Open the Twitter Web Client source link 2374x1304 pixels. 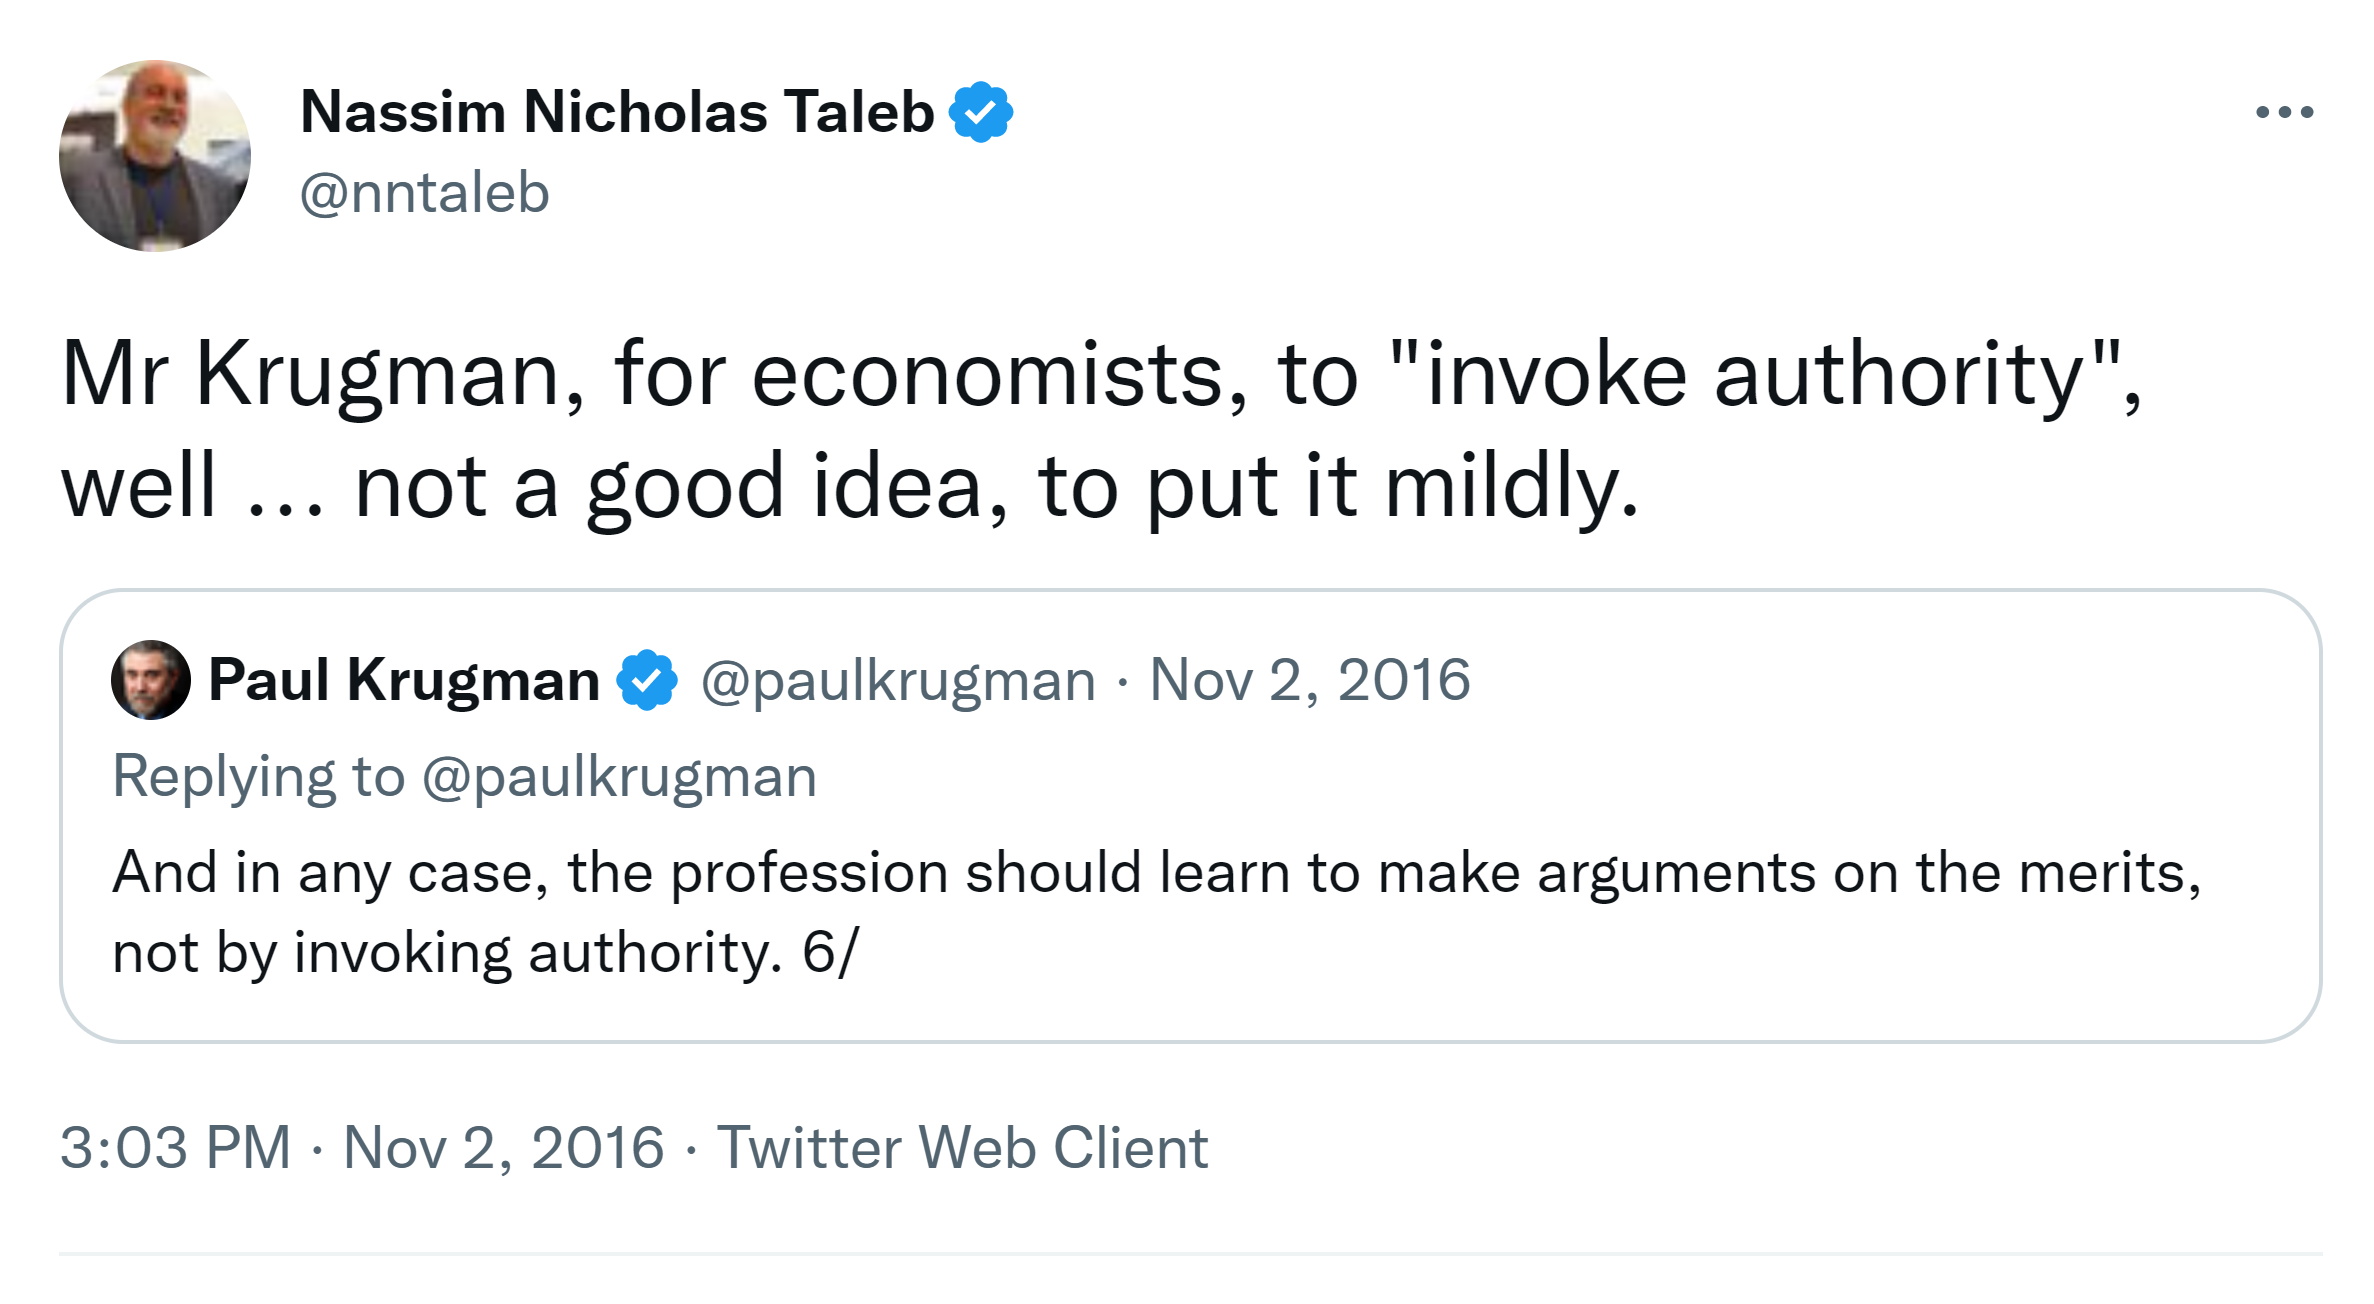tap(962, 1147)
